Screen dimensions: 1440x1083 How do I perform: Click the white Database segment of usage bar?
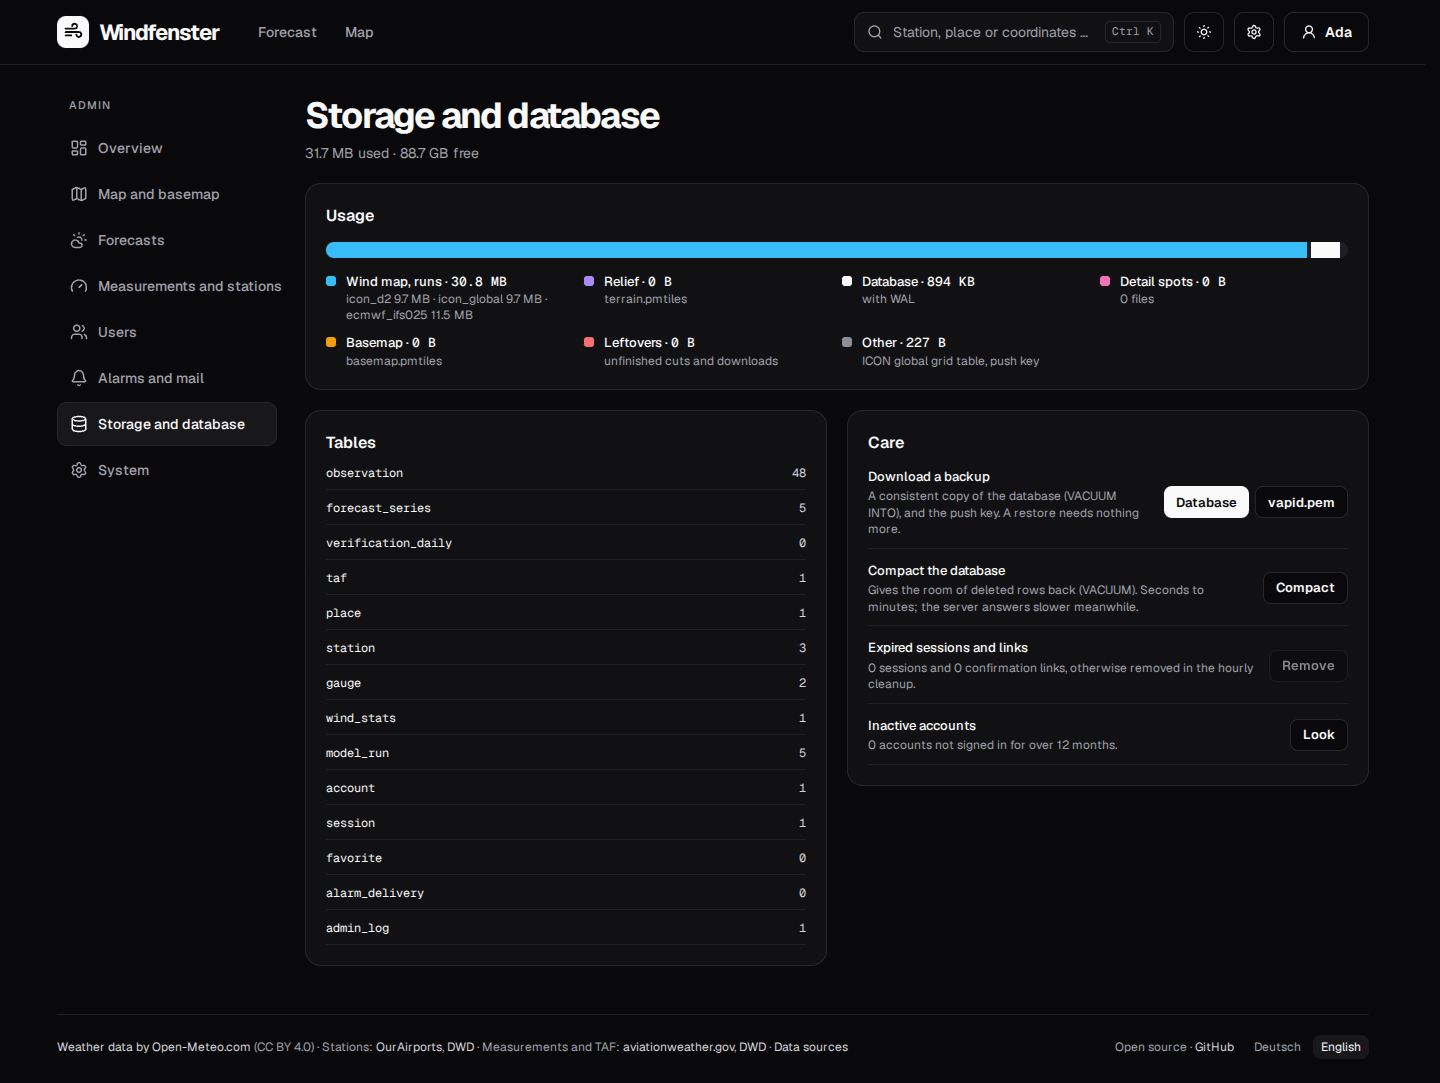pyautogui.click(x=1325, y=250)
